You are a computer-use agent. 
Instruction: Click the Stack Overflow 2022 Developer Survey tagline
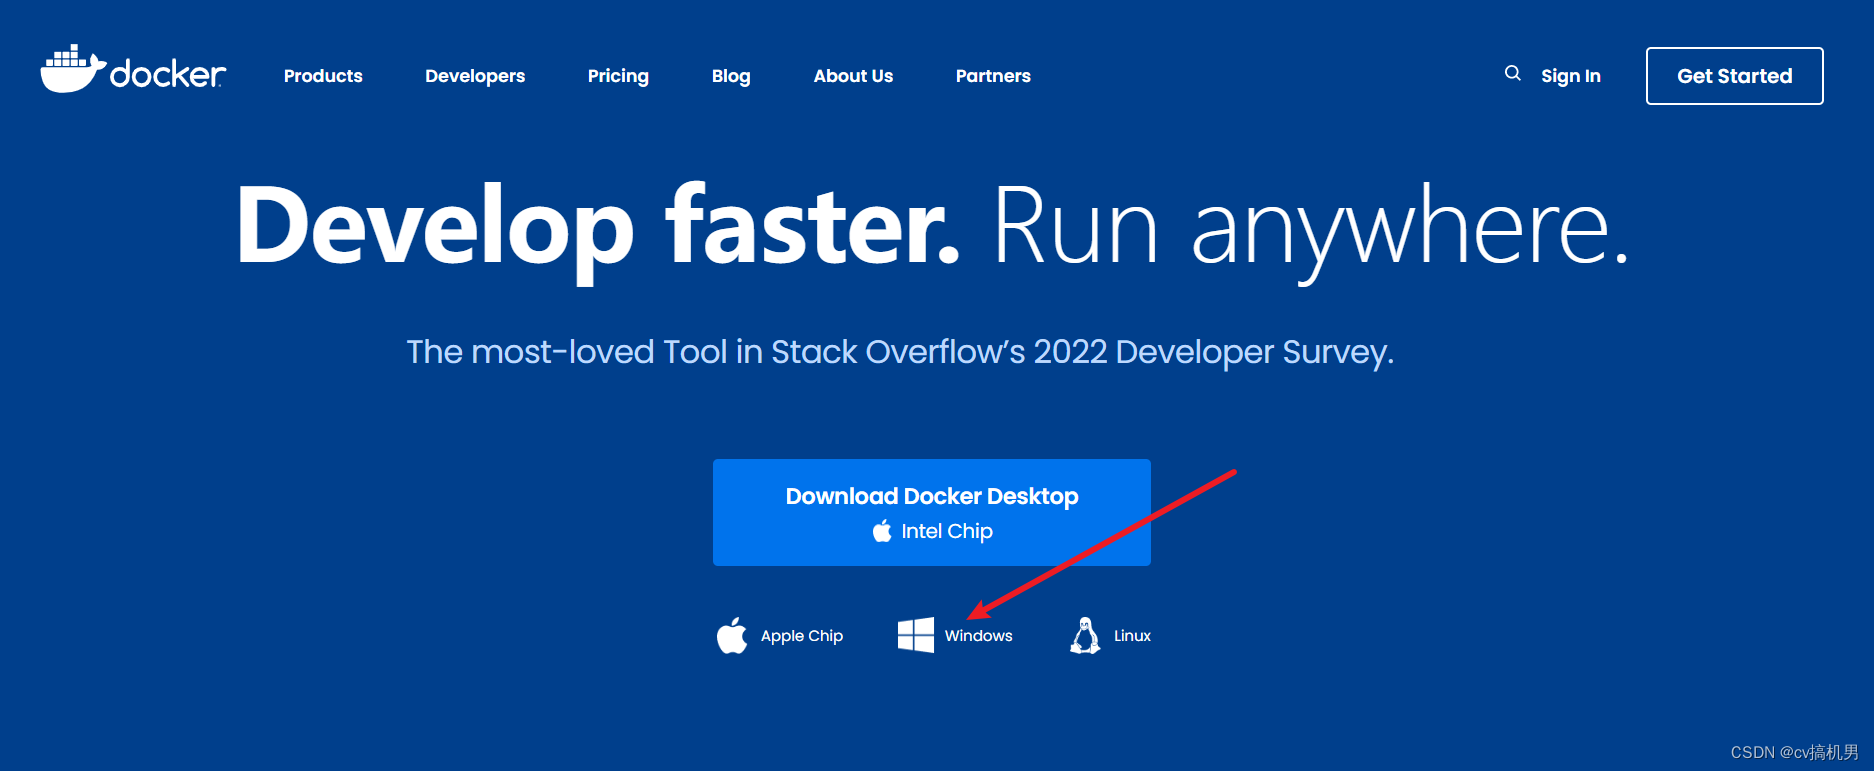[900, 352]
